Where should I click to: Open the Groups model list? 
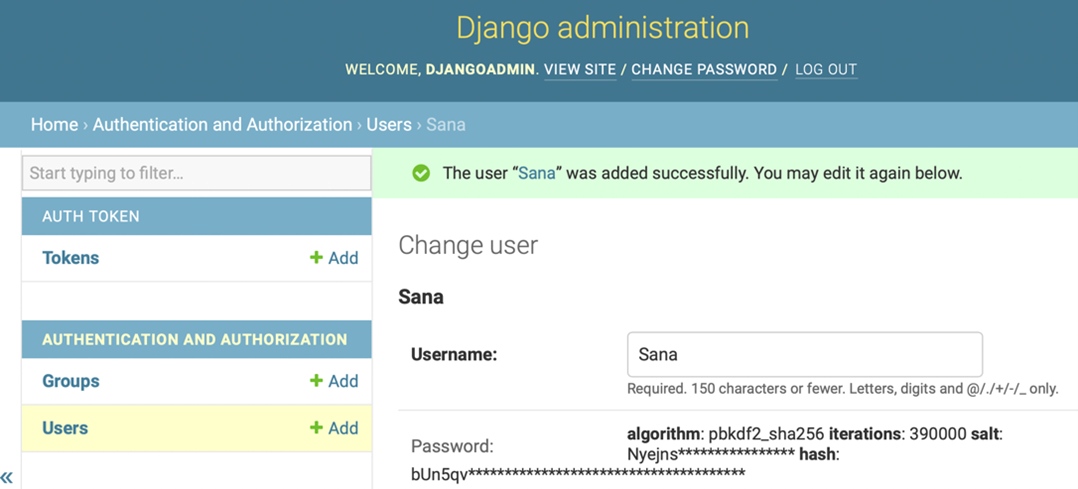(70, 381)
